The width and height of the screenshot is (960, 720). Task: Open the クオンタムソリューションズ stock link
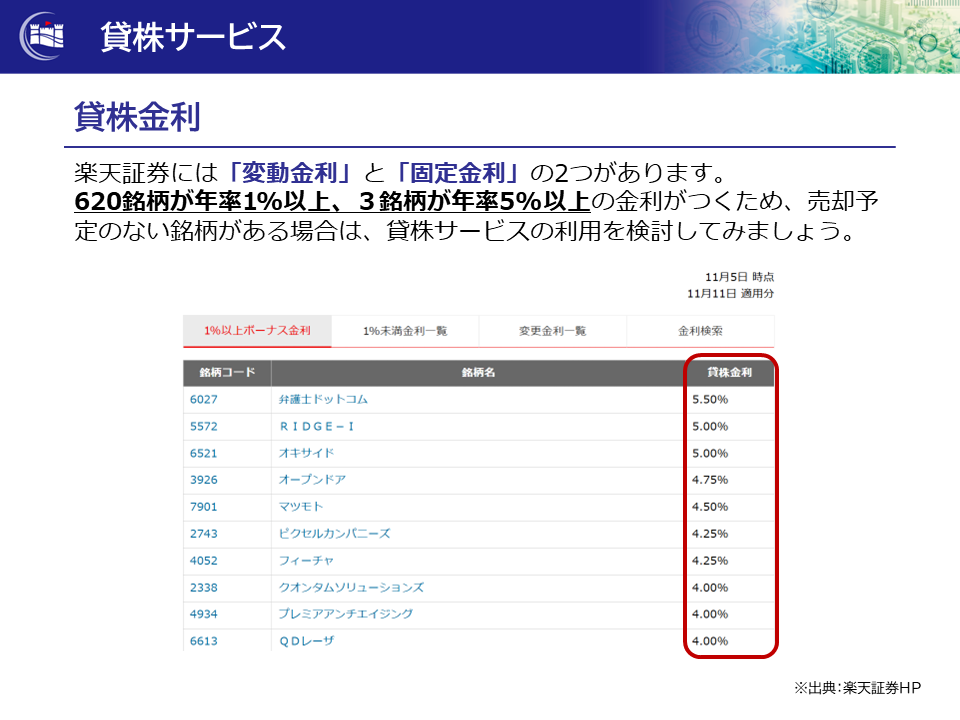(351, 587)
